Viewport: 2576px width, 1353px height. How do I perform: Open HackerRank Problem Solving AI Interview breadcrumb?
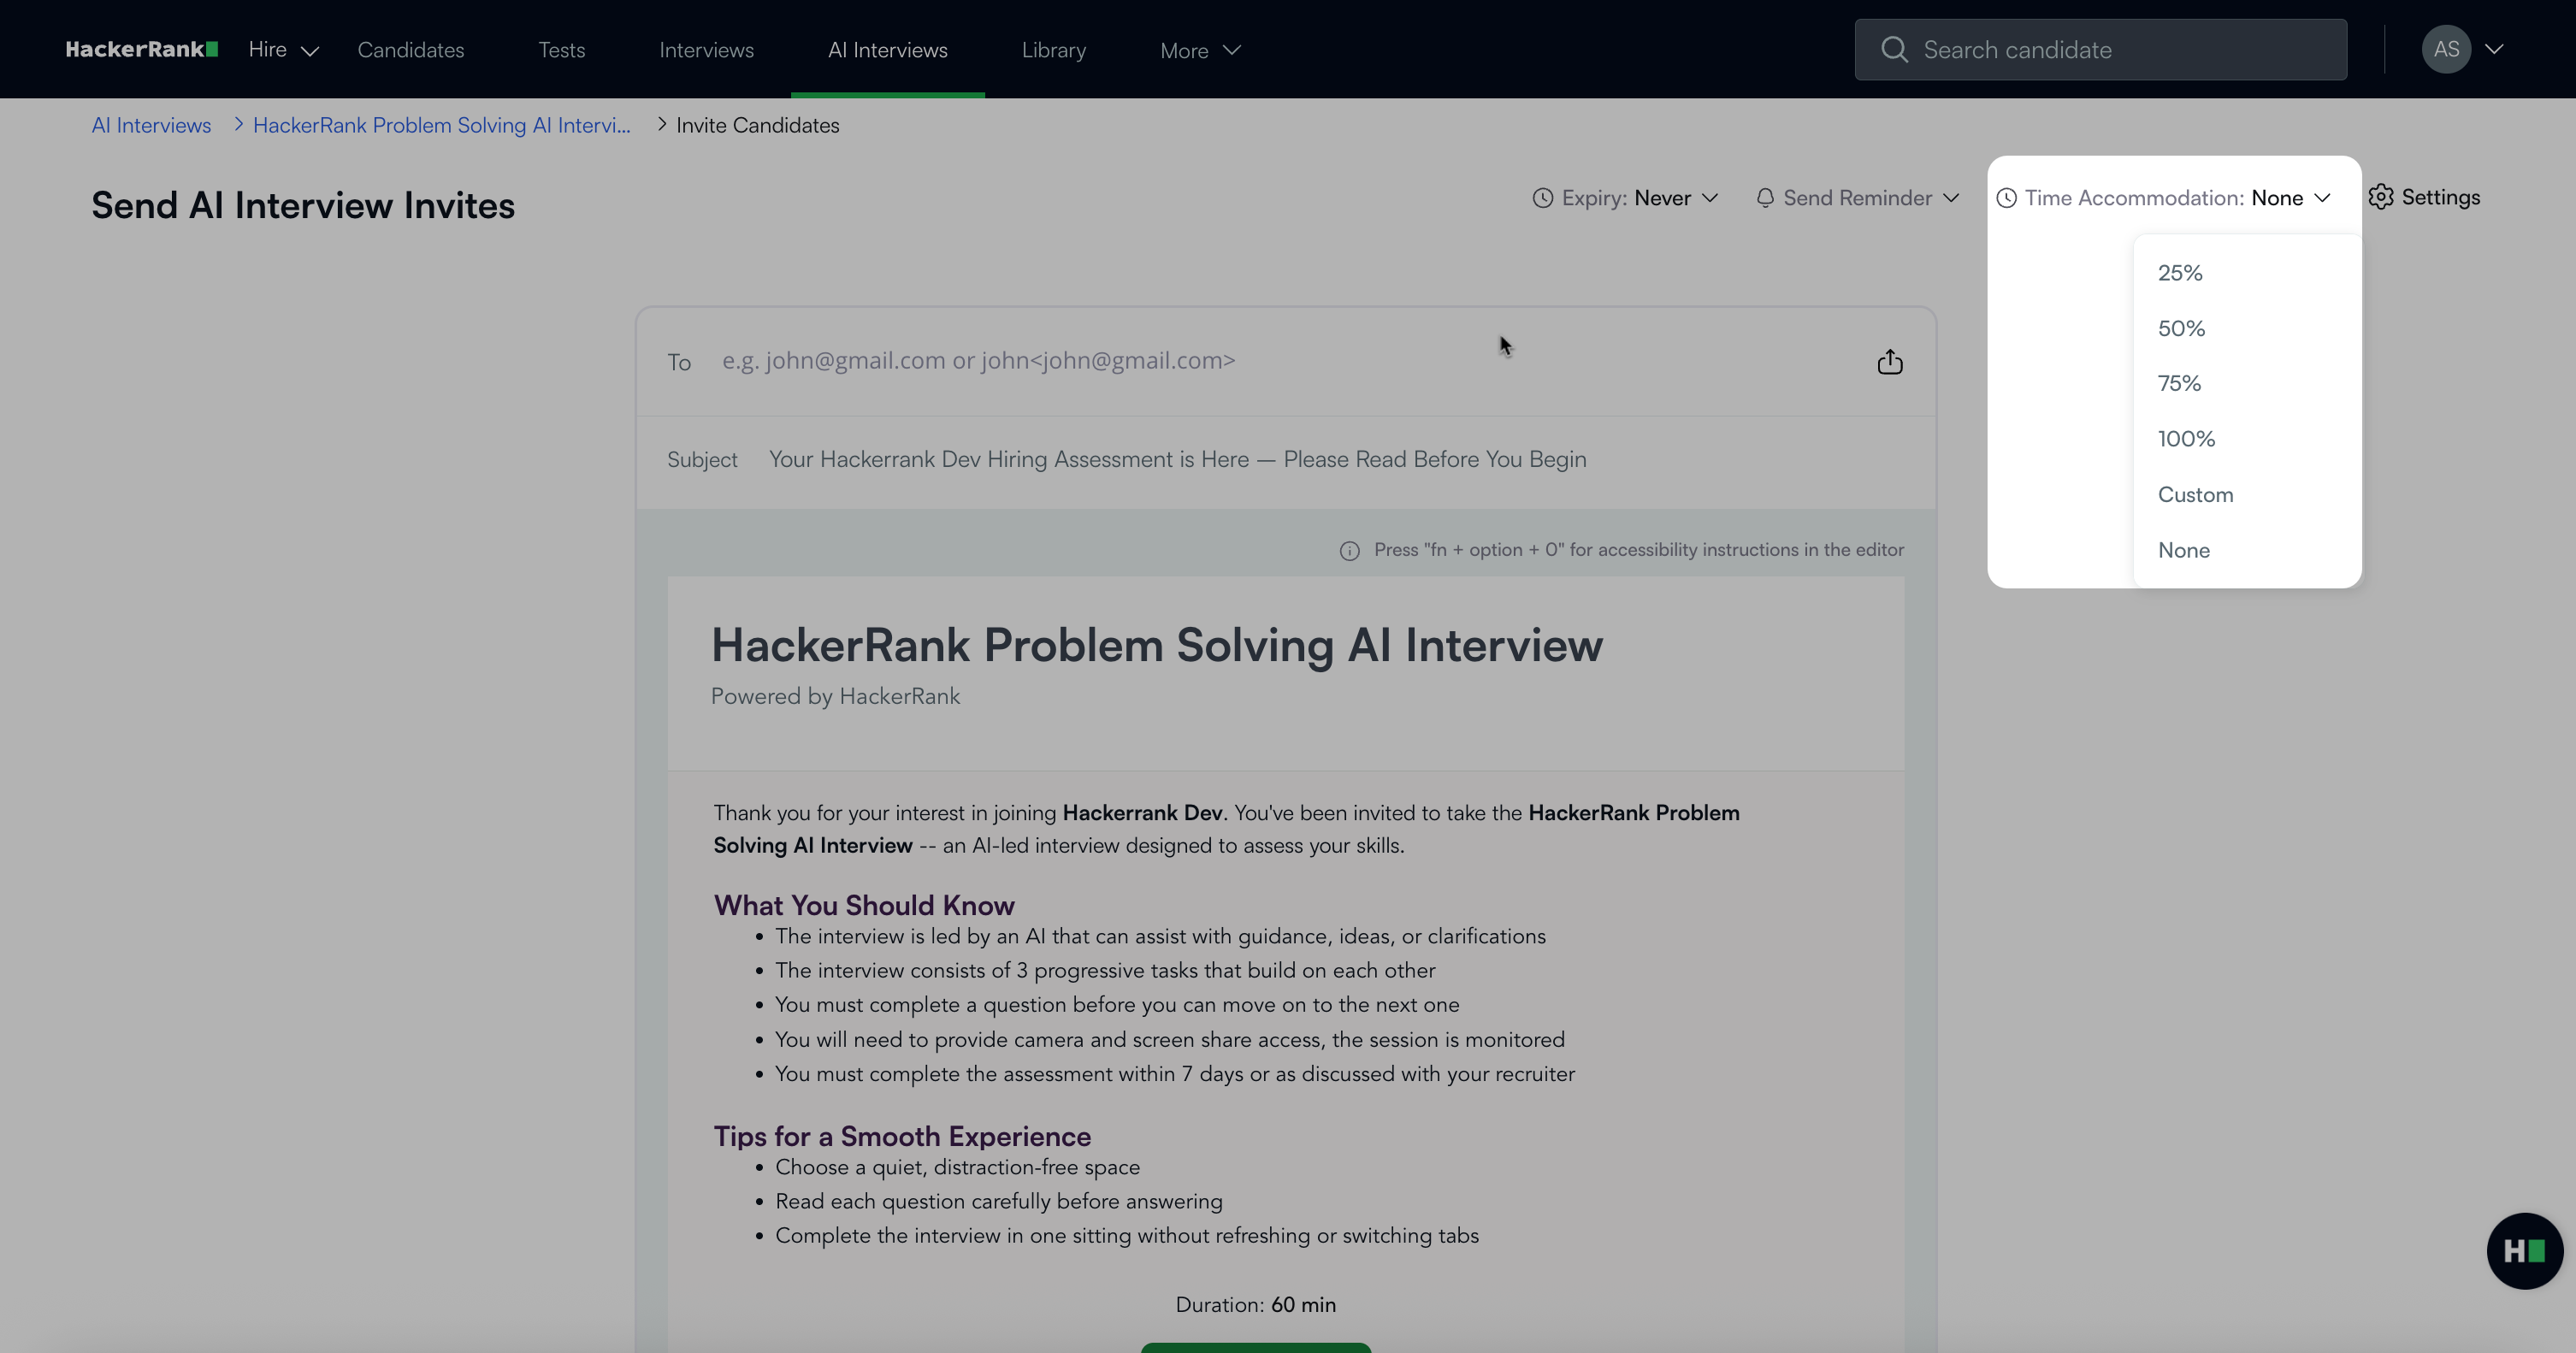[442, 125]
